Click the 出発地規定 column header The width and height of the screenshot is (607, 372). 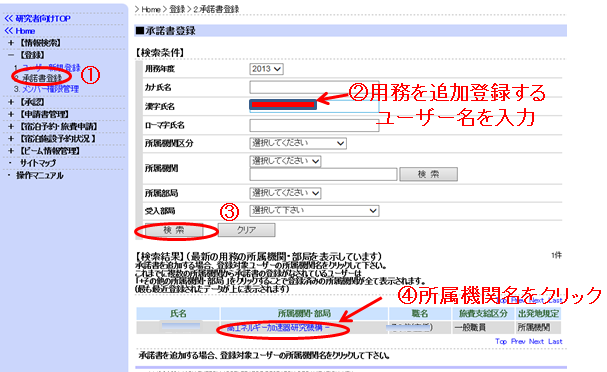pos(538,314)
